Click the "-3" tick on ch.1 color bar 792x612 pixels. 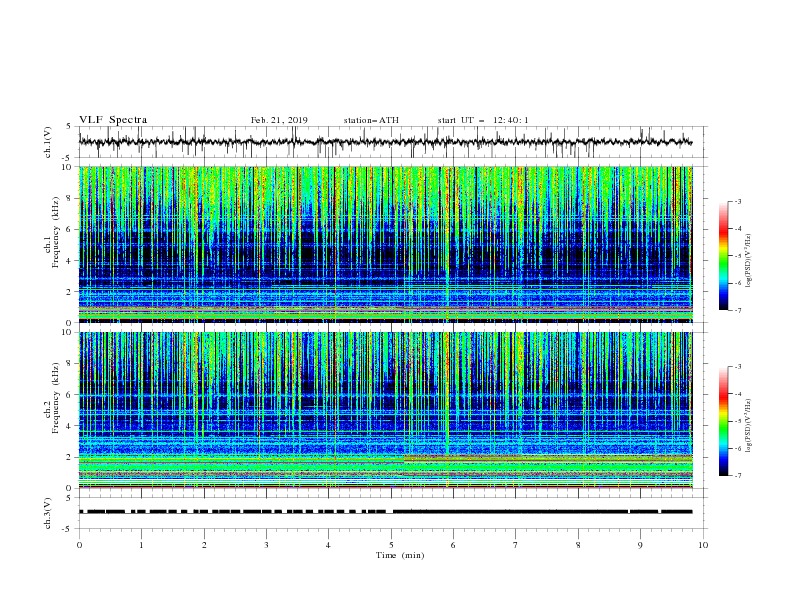pos(737,201)
